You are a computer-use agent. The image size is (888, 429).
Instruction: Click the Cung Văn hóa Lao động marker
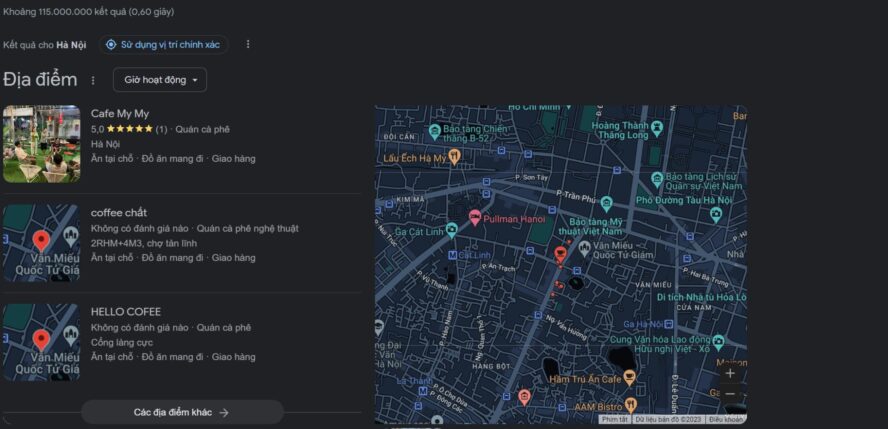[719, 341]
